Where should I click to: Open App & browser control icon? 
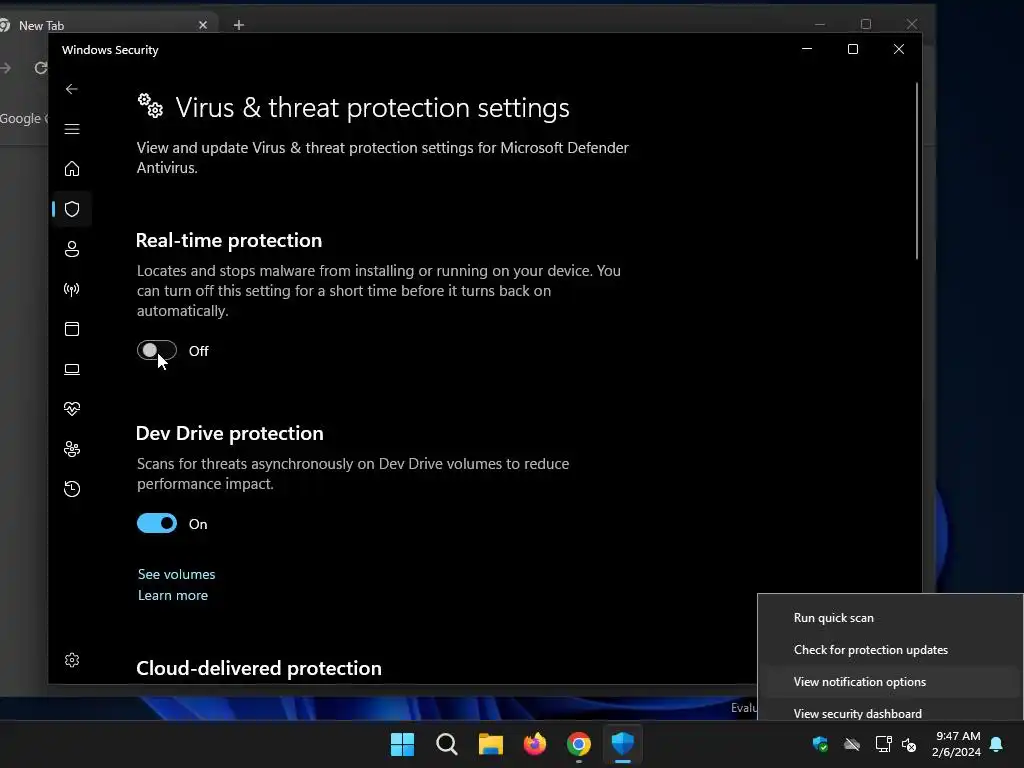[72, 329]
